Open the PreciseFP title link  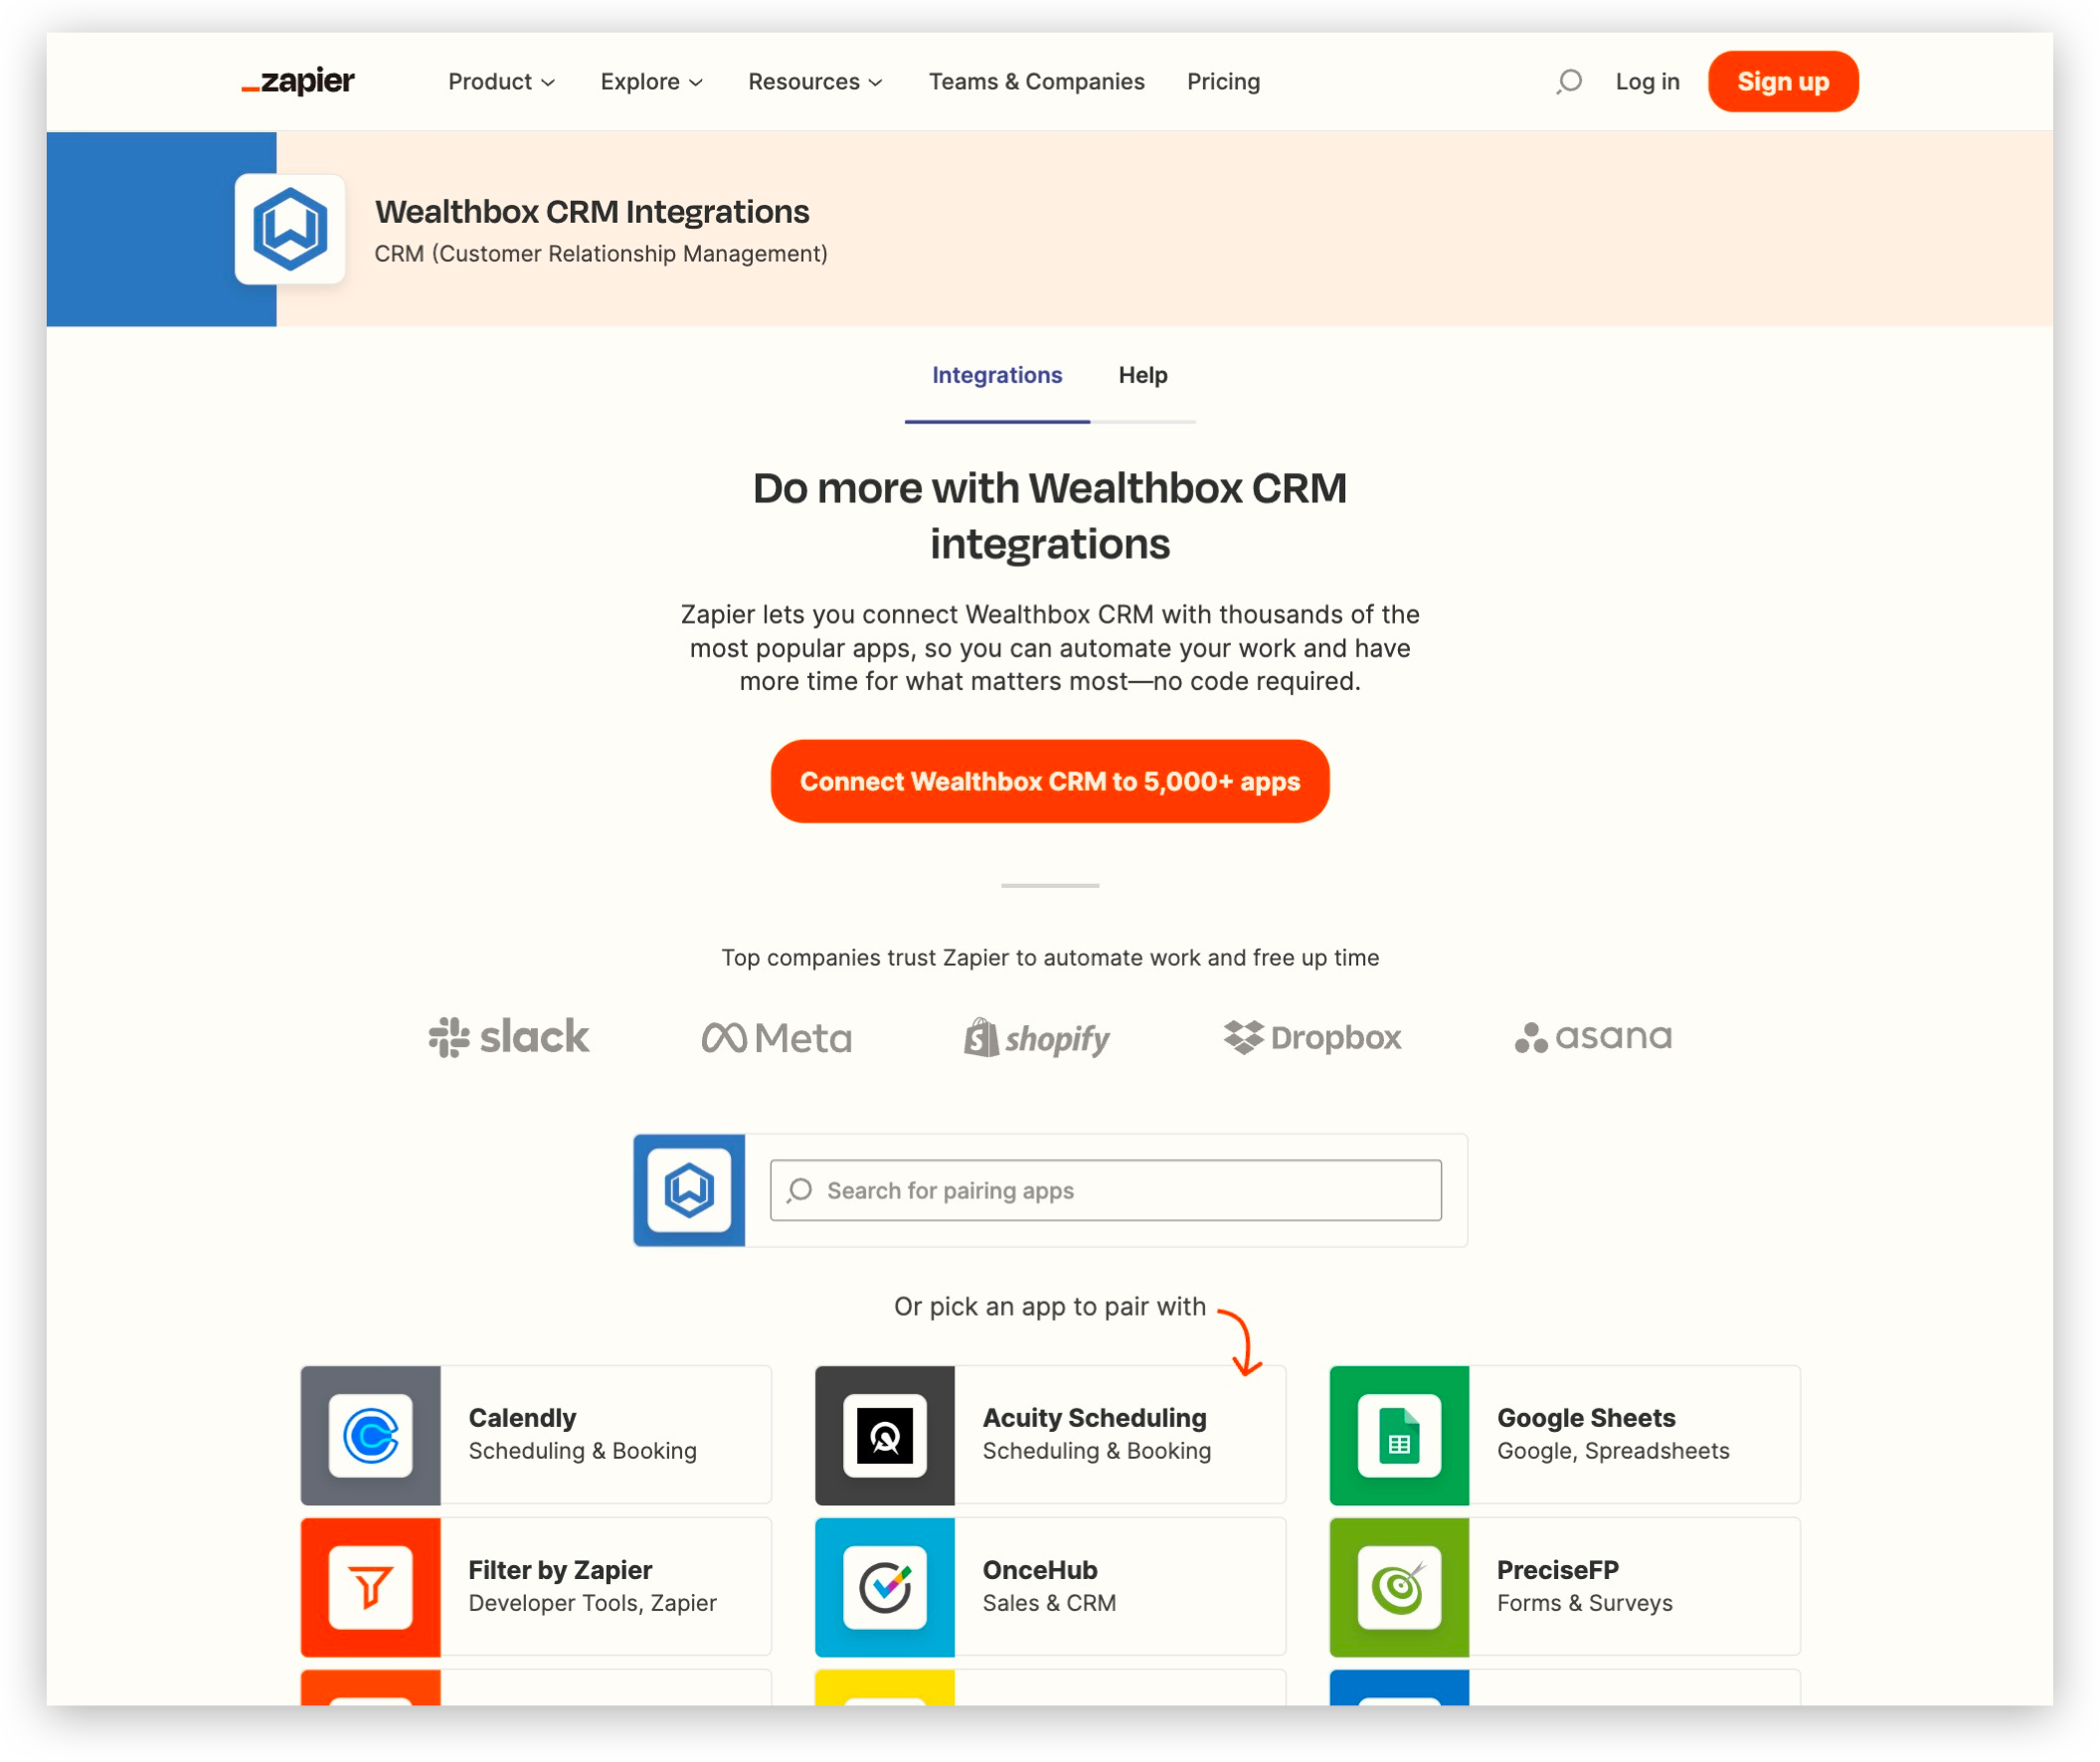coord(1558,1569)
